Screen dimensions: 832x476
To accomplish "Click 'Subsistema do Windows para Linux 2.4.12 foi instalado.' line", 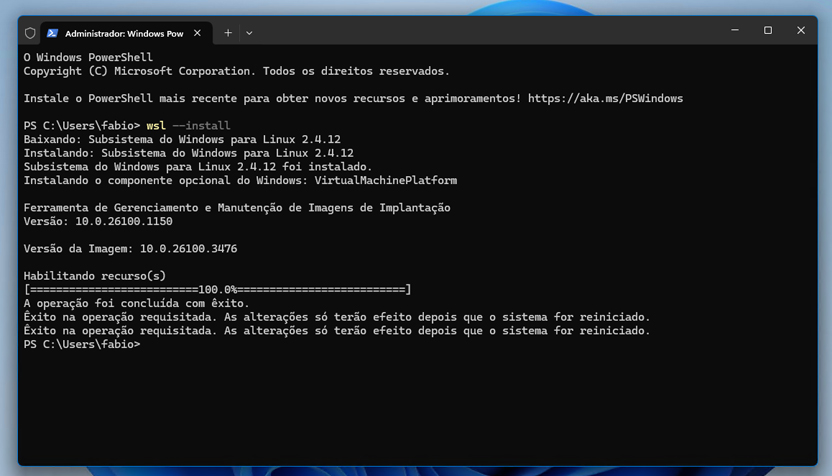I will point(198,167).
